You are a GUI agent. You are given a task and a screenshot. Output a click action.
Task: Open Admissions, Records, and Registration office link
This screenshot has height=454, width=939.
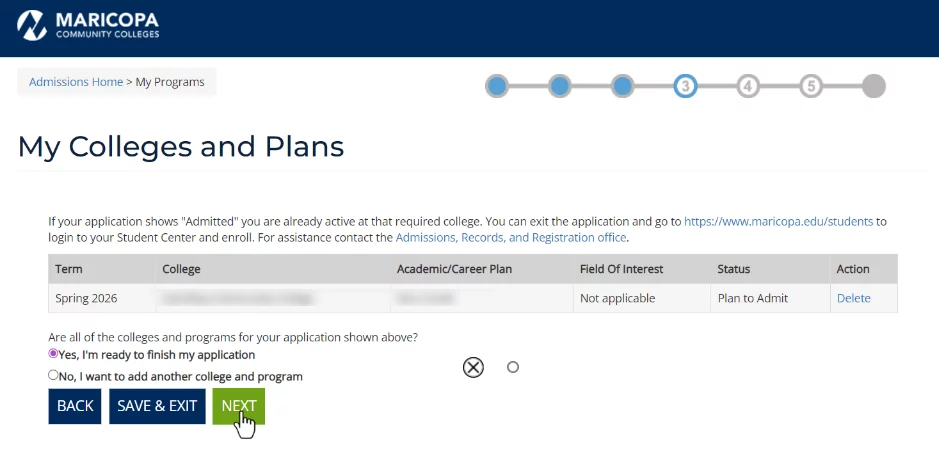point(511,238)
